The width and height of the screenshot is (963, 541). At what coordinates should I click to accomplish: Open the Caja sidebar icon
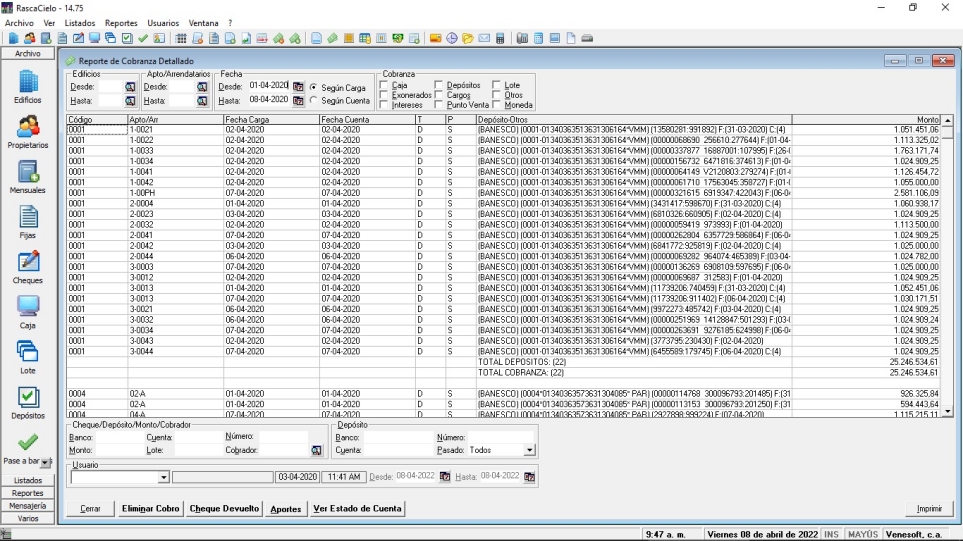point(28,307)
